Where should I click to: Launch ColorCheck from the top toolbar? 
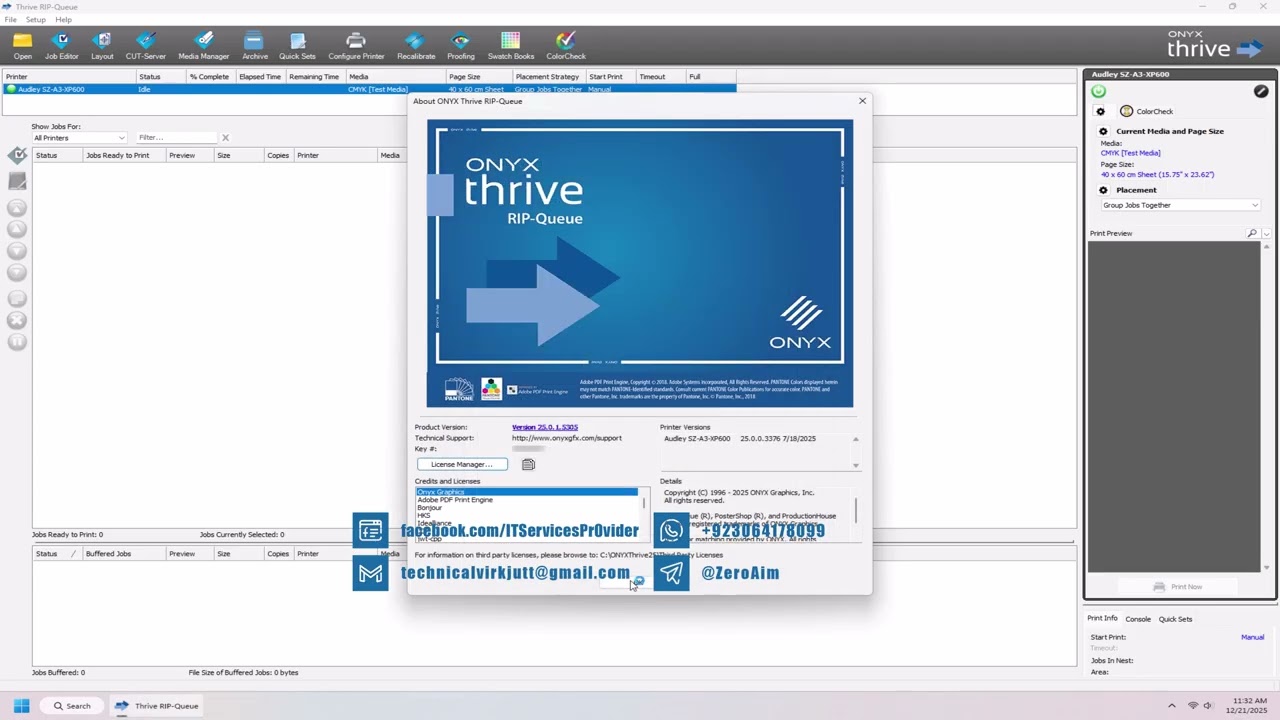pos(566,46)
